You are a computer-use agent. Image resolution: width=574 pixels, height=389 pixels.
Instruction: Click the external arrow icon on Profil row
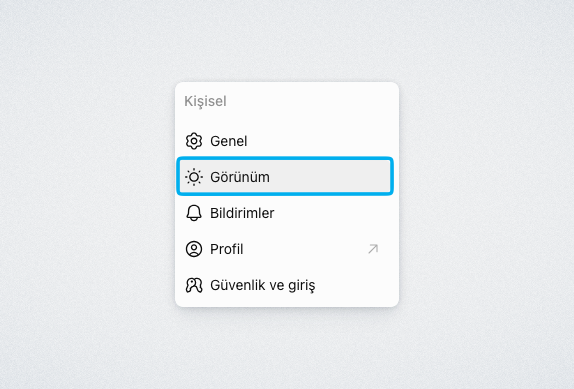point(373,249)
